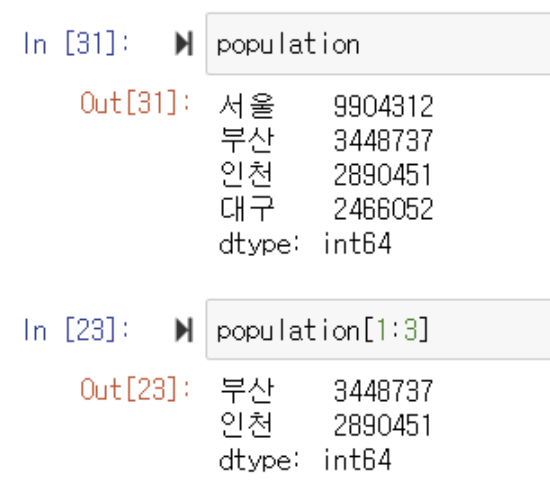Select the In [23] prompt label

[x=76, y=330]
